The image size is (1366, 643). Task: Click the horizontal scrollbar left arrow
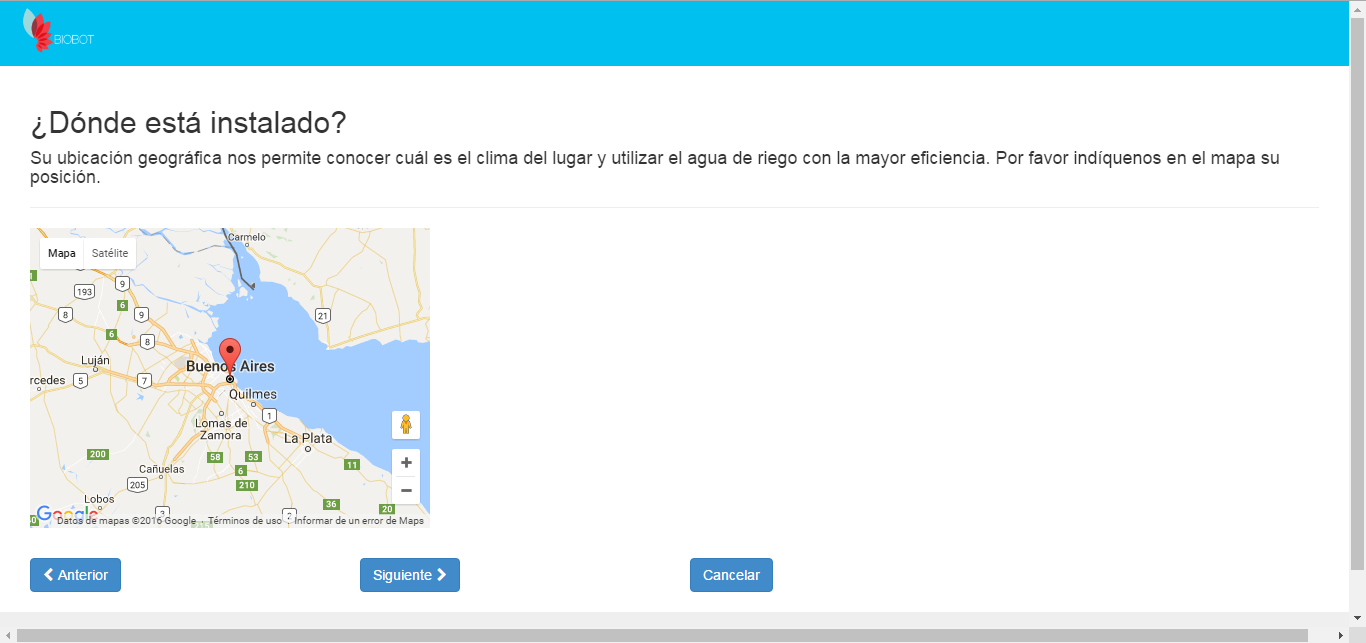point(8,636)
